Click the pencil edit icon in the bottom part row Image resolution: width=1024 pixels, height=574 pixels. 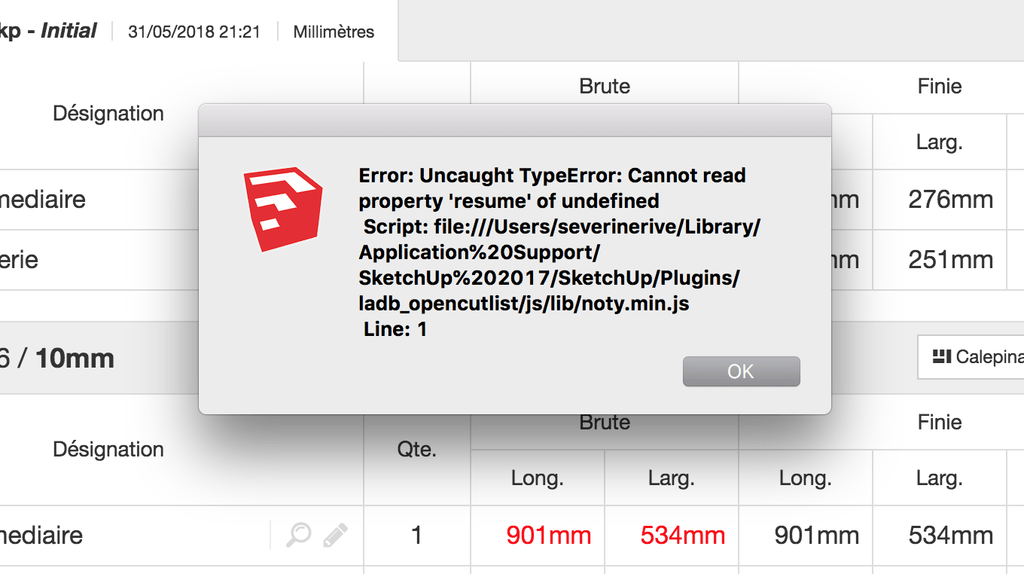click(x=335, y=535)
